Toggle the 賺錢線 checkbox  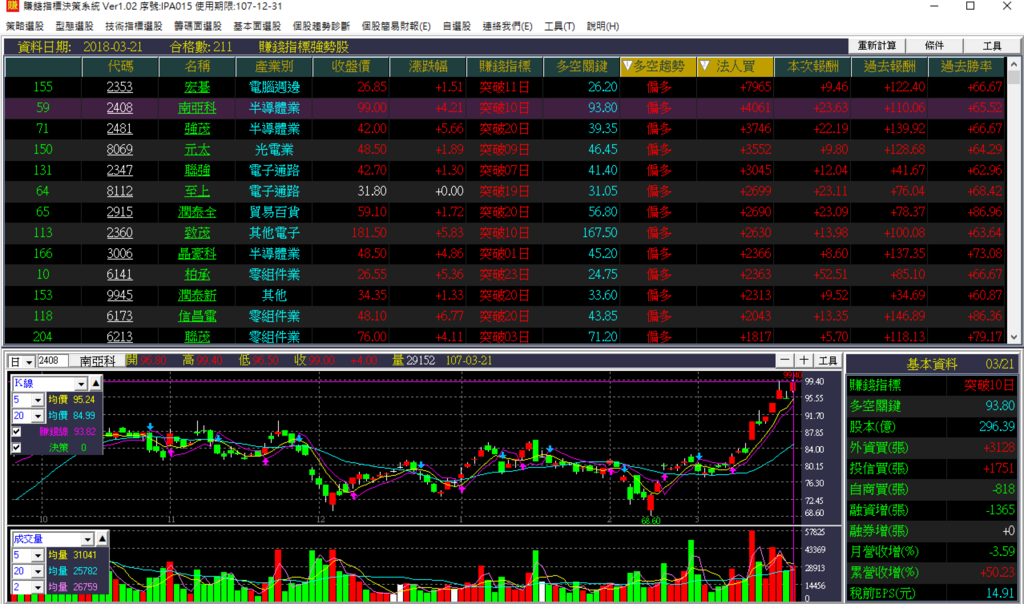tap(16, 432)
